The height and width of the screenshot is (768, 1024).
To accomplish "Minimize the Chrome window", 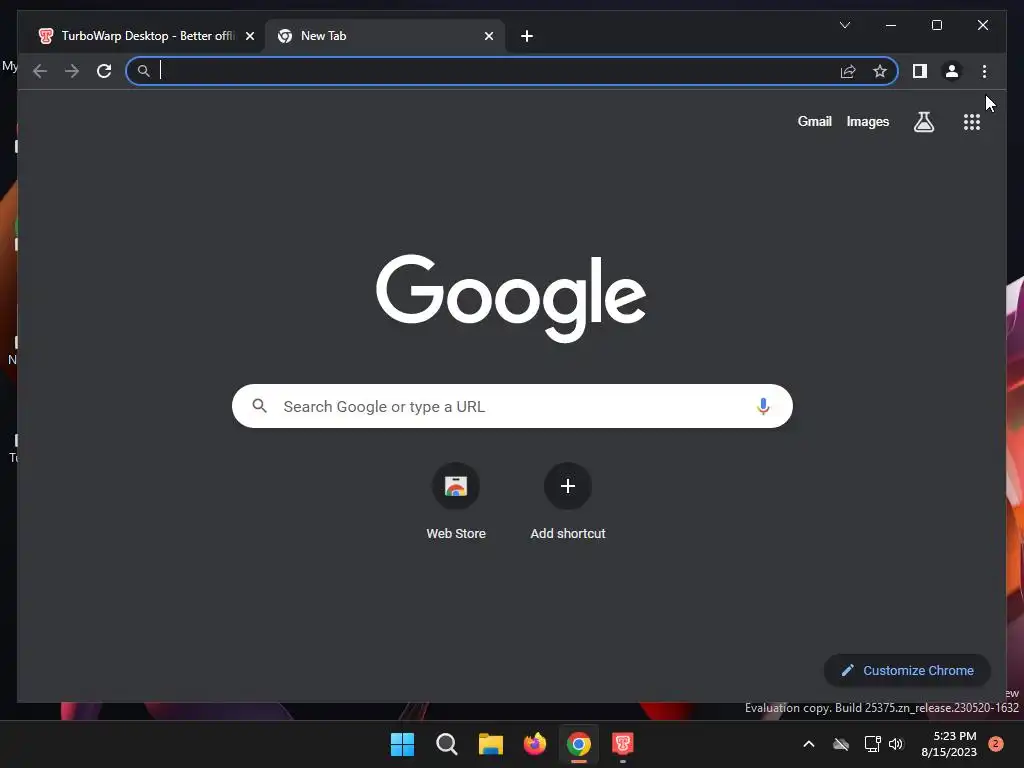I will [891, 25].
